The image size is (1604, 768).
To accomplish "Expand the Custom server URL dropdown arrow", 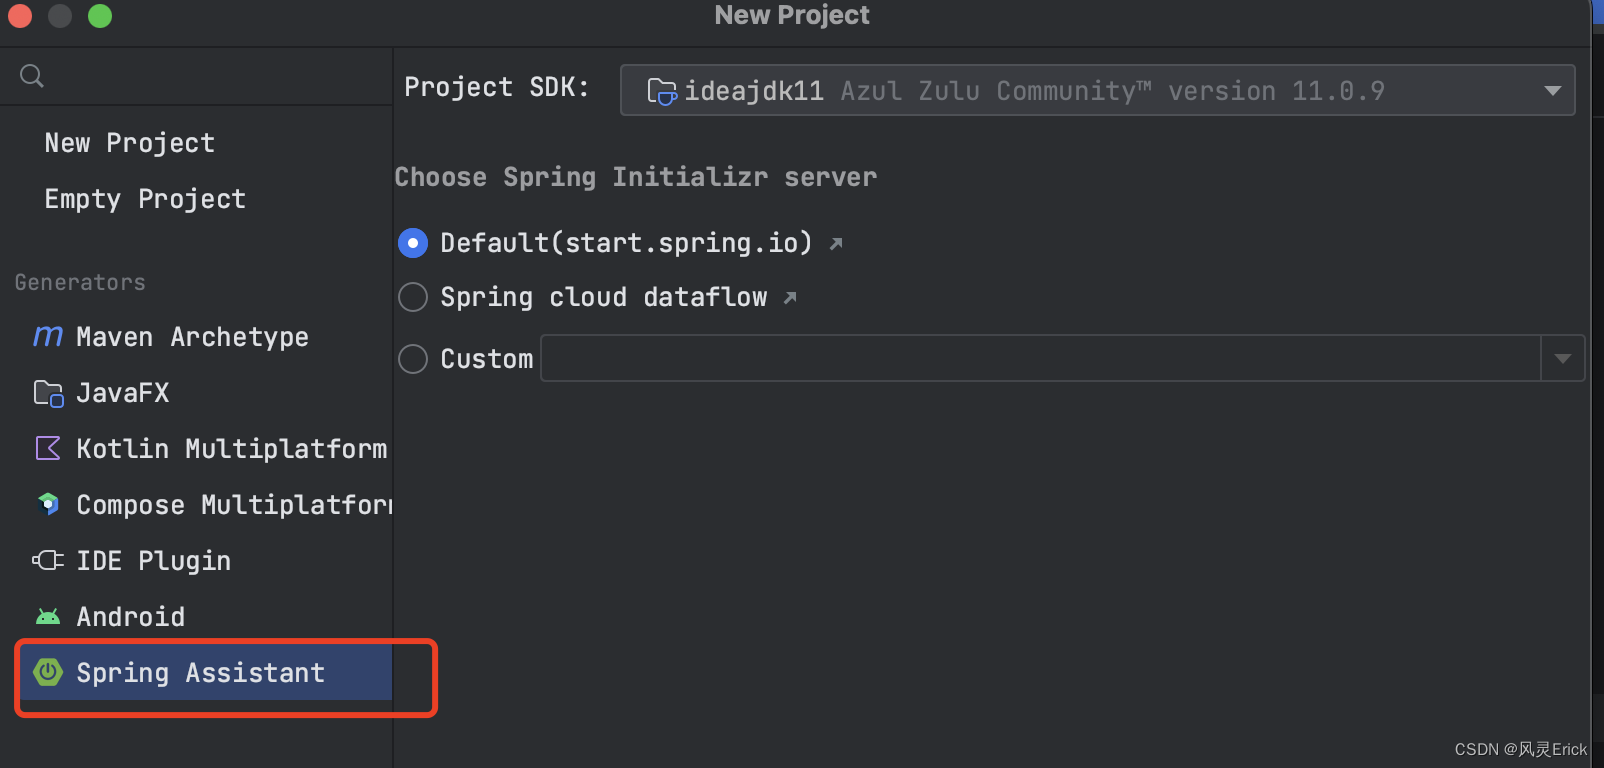I will 1563,358.
